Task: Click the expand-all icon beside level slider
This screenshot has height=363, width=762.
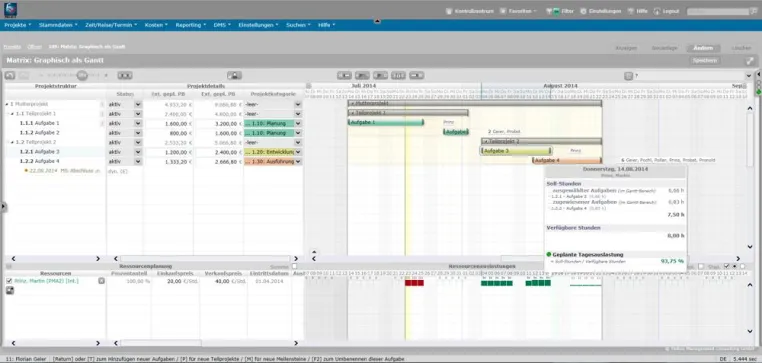Action: [125, 75]
